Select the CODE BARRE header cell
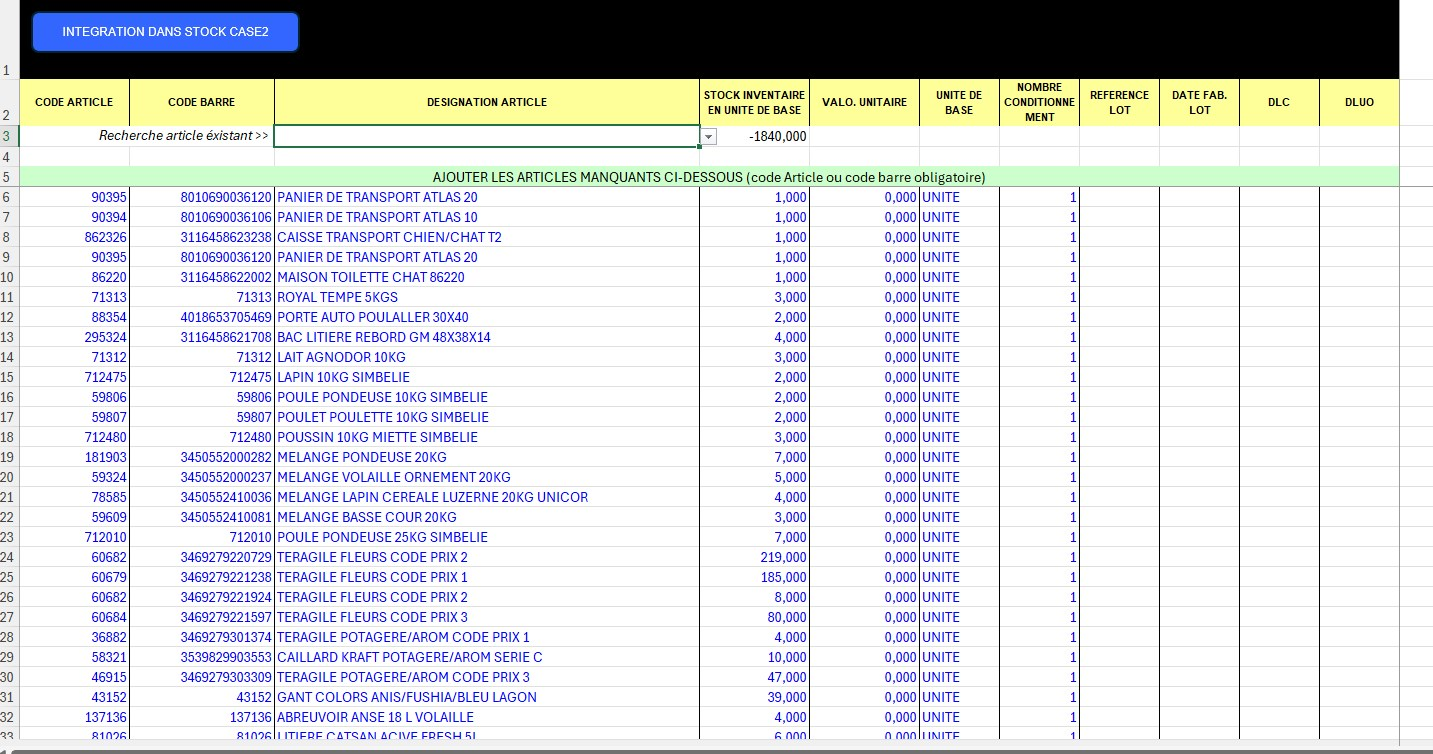1433x754 pixels. (201, 102)
